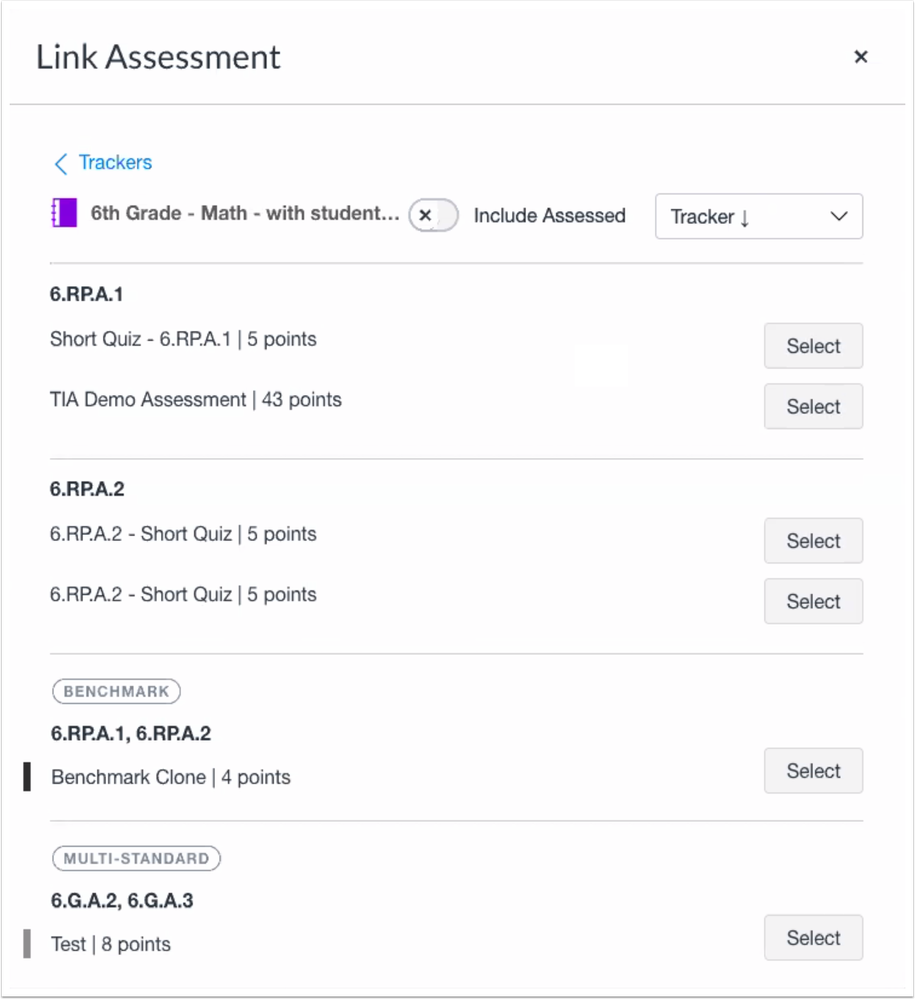Open the Tracker sort dropdown

(758, 216)
